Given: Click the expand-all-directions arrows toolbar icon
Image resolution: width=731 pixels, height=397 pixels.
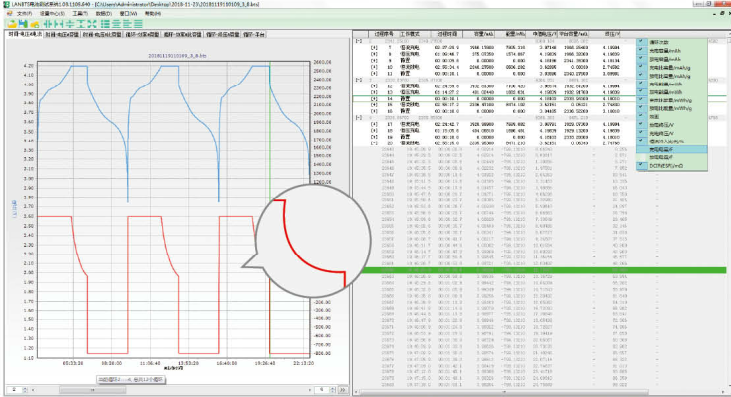Looking at the screenshot, I should click(92, 24).
